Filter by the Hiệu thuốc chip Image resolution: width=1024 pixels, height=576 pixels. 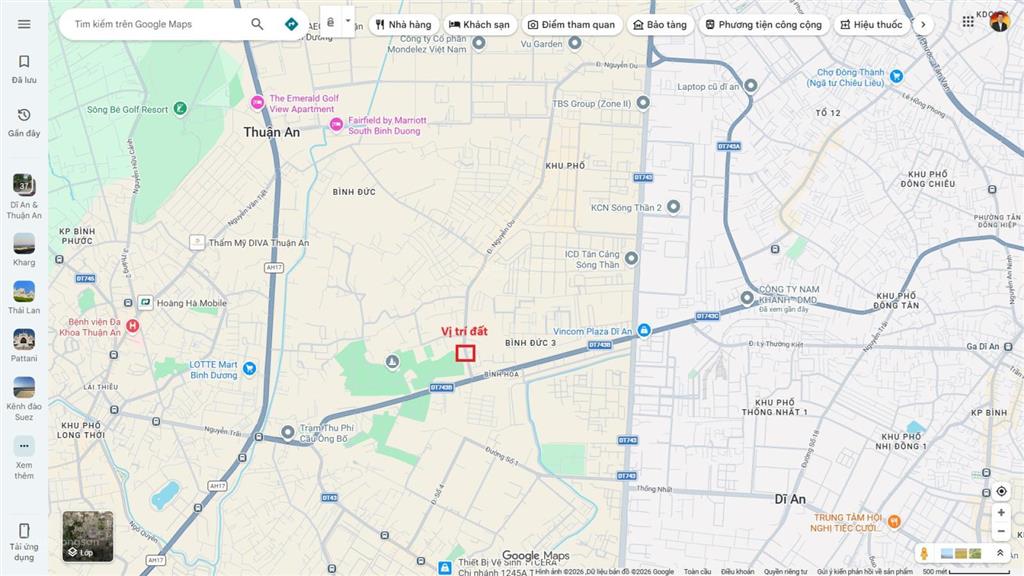click(872, 25)
